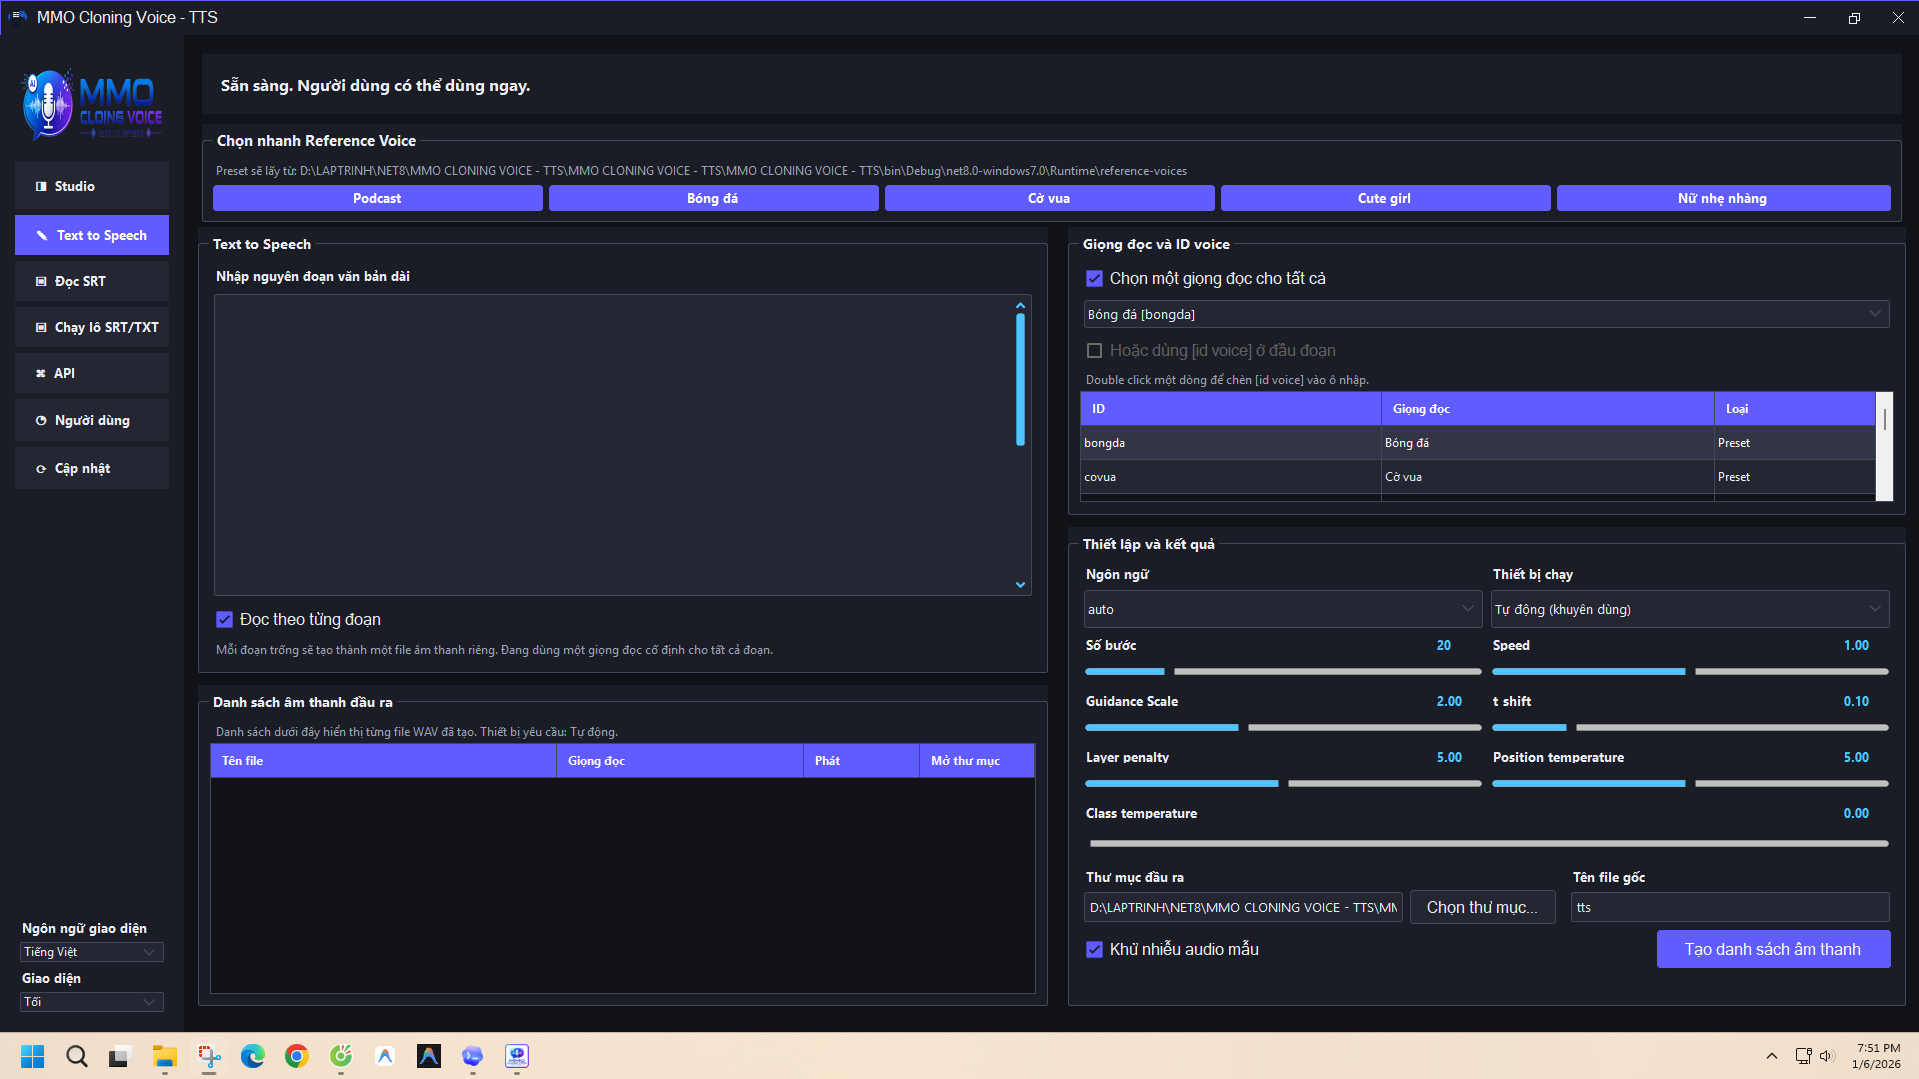Screen dimensions: 1919x1079
Task: Open the network status tray icon
Action: [x=1803, y=1056]
